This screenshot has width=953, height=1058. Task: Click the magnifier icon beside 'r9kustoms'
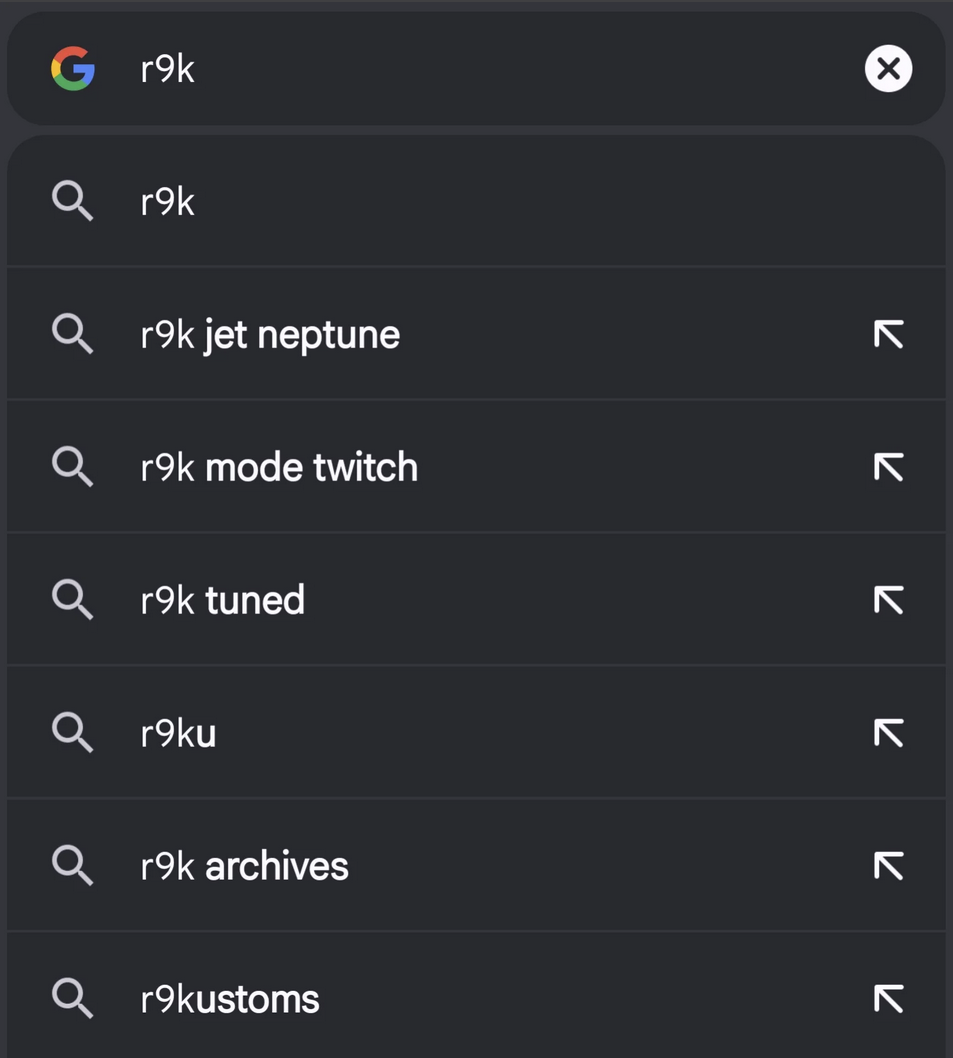(72, 999)
